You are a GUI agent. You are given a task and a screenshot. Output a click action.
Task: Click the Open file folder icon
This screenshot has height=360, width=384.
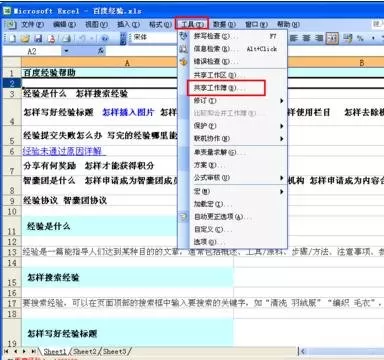point(25,38)
